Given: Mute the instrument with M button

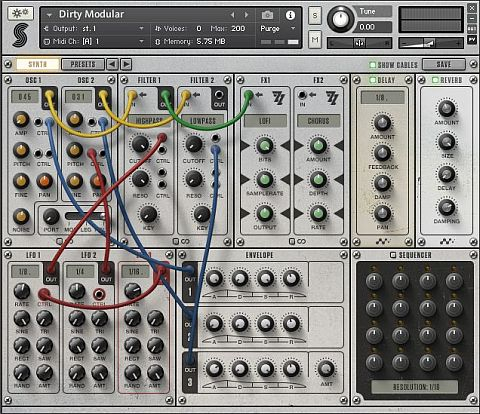Looking at the screenshot, I should 315,40.
